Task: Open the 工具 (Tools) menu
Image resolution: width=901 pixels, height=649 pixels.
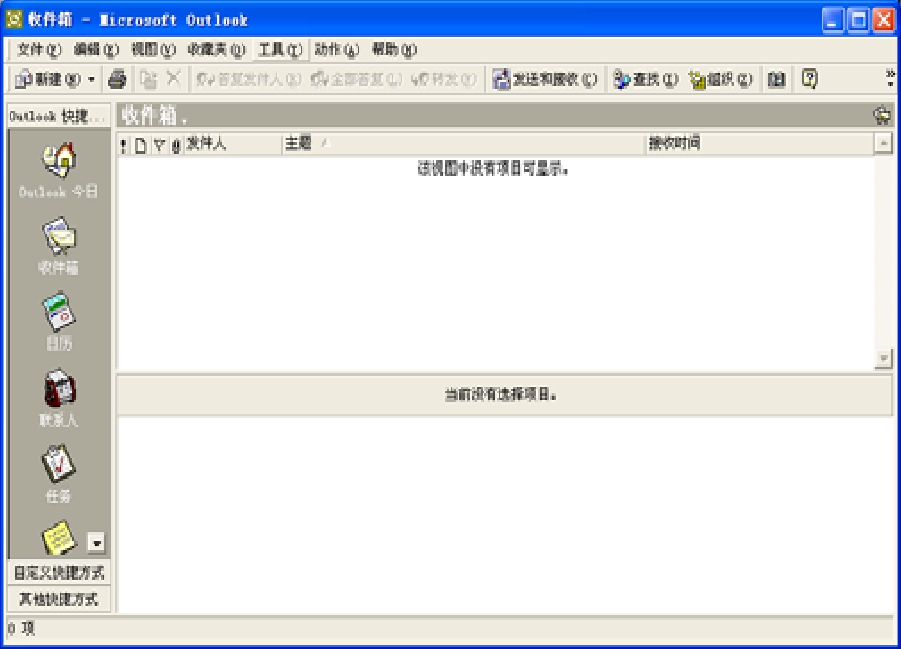Action: (280, 49)
